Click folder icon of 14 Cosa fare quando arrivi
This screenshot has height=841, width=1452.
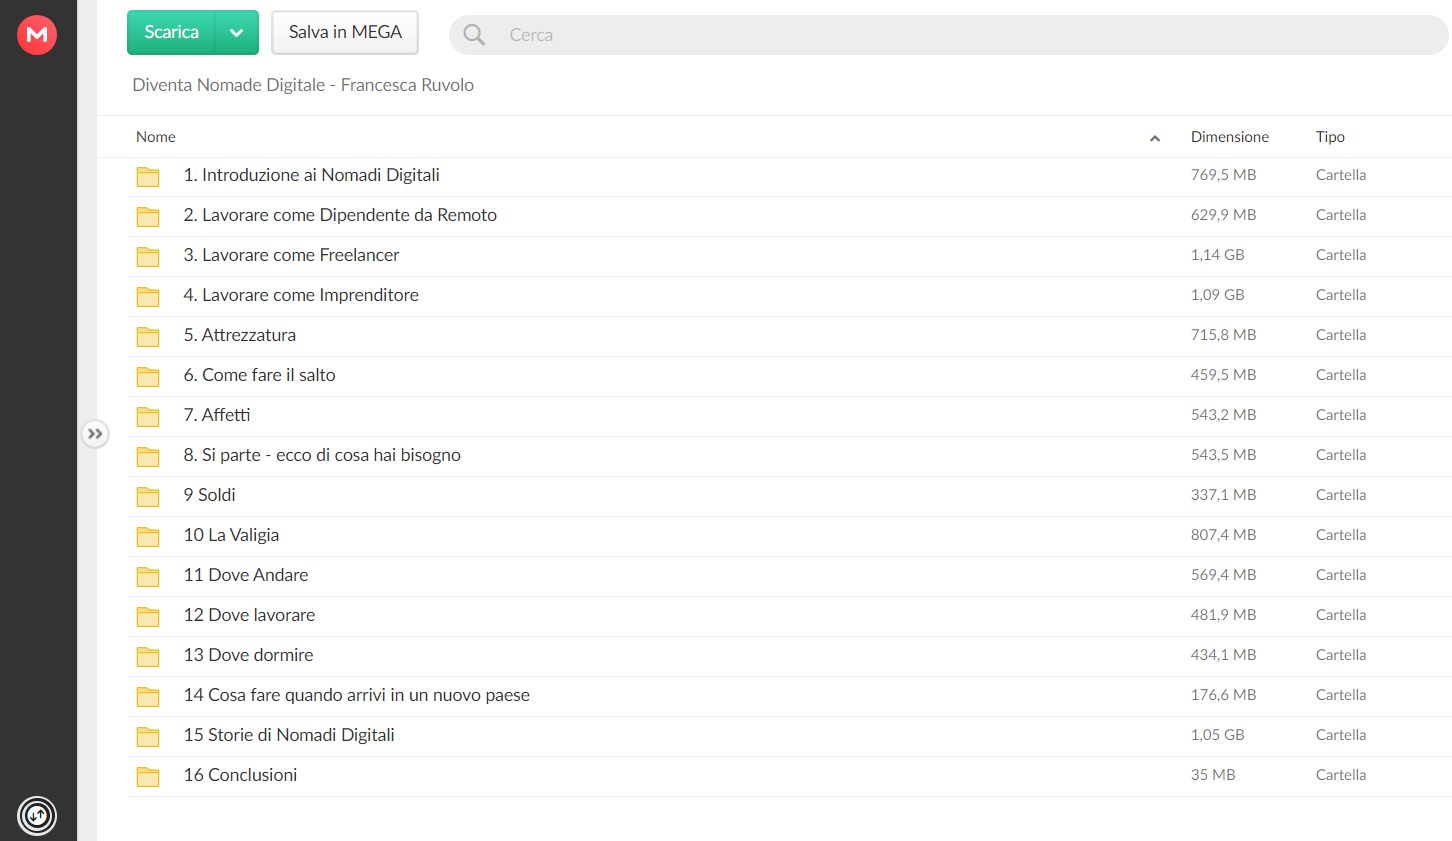click(x=148, y=696)
